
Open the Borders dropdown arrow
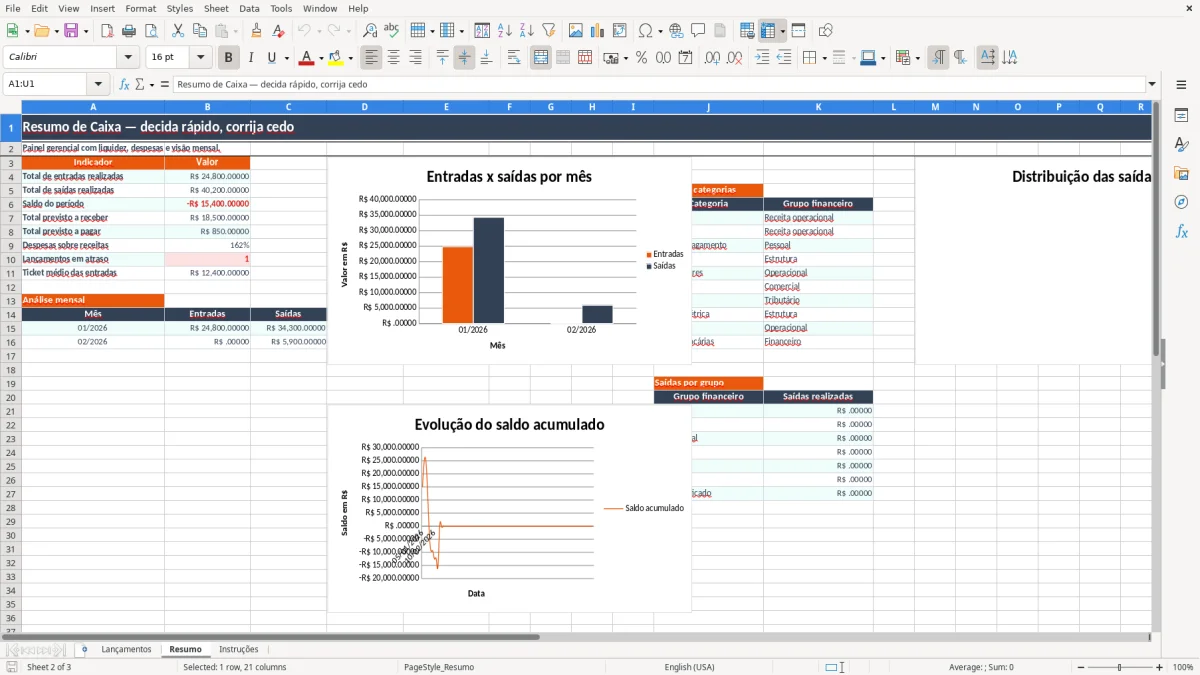click(x=824, y=58)
